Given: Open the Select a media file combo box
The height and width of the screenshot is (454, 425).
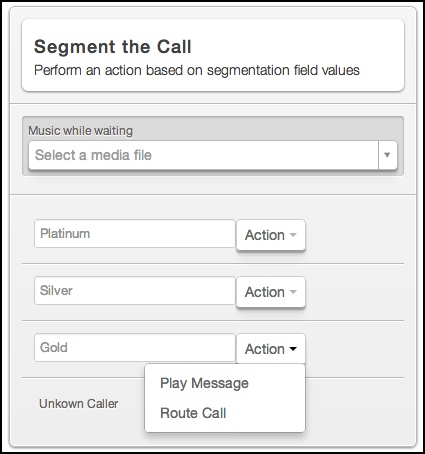Looking at the screenshot, I should pyautogui.click(x=213, y=155).
